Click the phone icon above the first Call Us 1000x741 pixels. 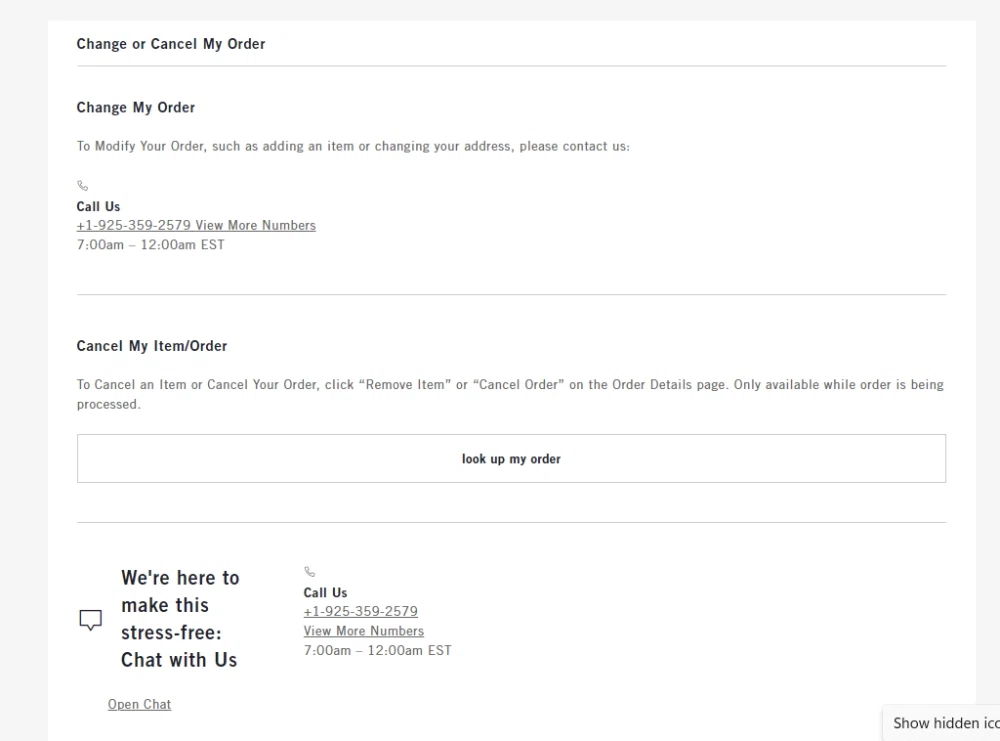[x=82, y=185]
